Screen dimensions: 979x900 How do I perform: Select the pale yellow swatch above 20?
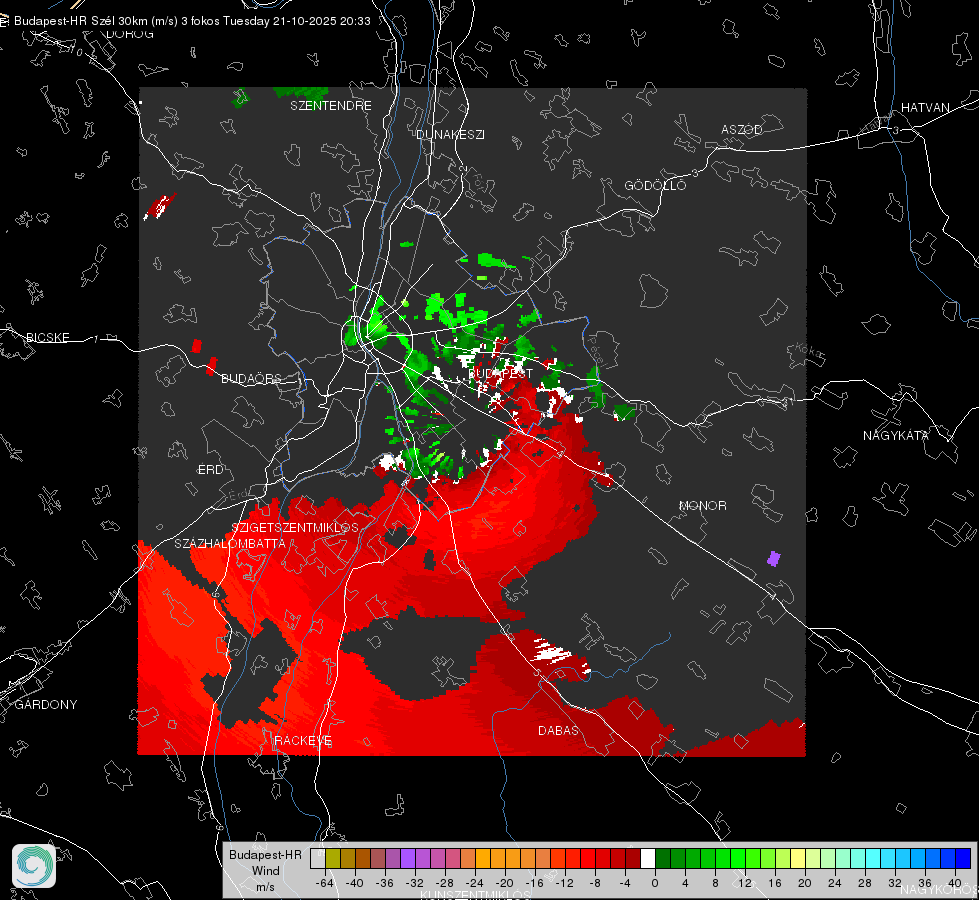click(x=798, y=859)
